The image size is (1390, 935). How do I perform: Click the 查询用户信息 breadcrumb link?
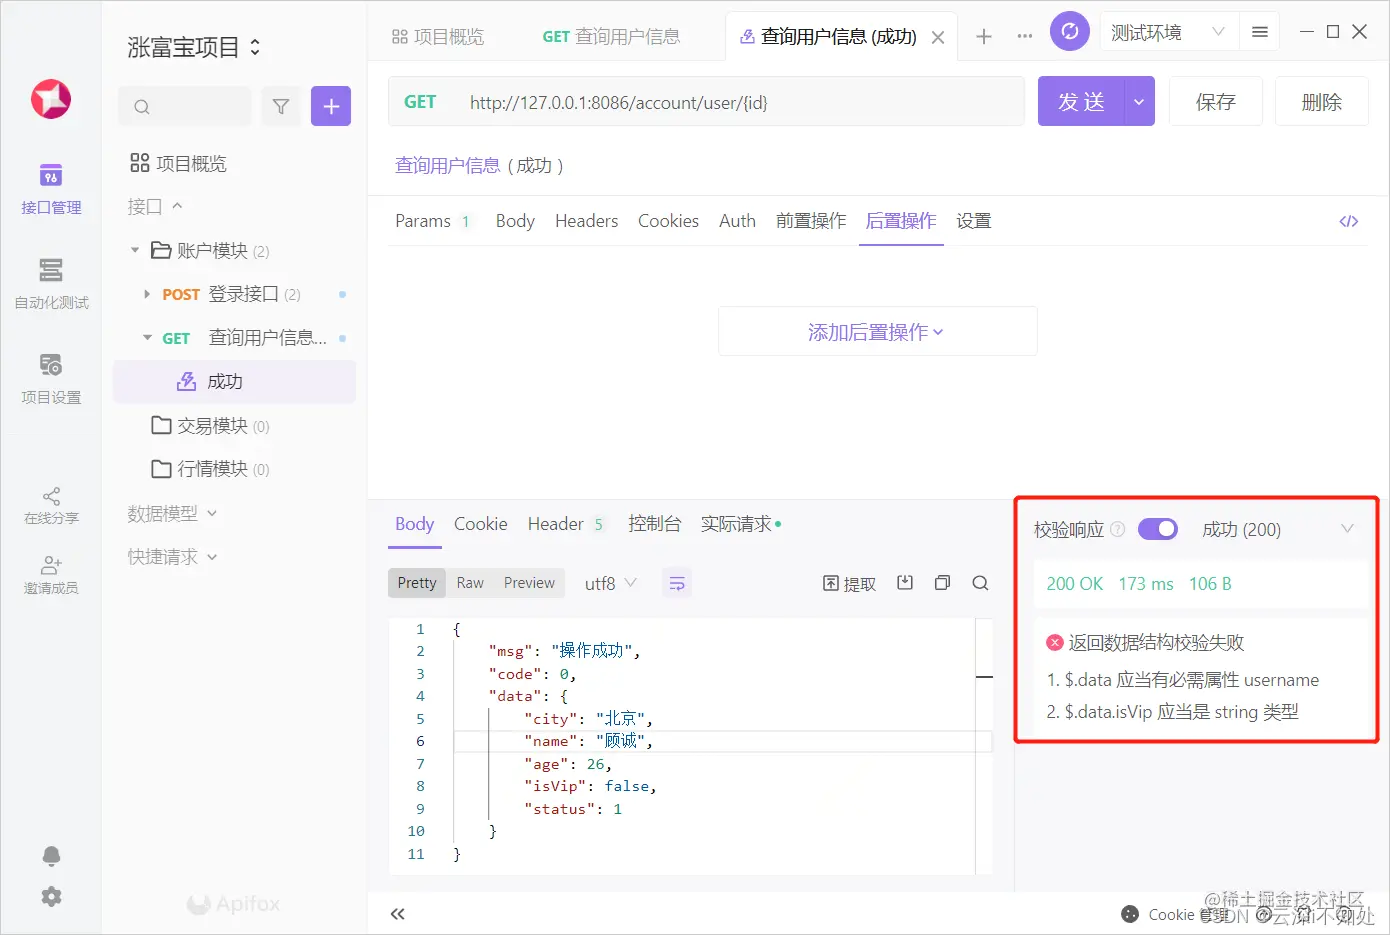pyautogui.click(x=447, y=166)
